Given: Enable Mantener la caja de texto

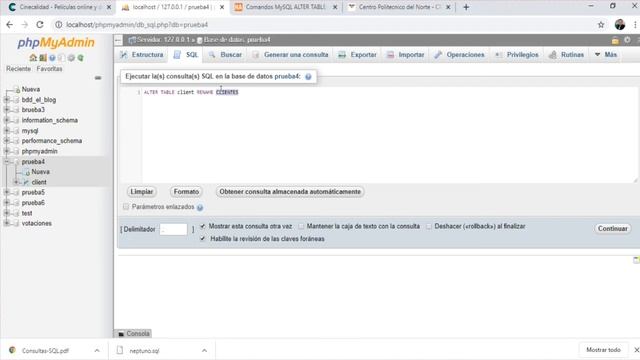Looking at the screenshot, I should tap(301, 226).
